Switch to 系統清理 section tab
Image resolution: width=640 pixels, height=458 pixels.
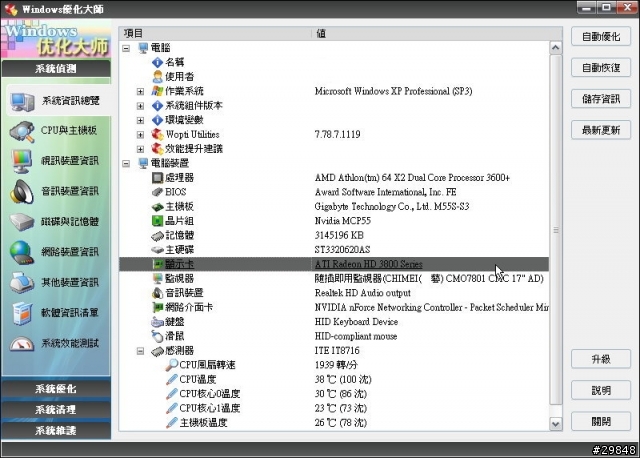pyautogui.click(x=56, y=409)
